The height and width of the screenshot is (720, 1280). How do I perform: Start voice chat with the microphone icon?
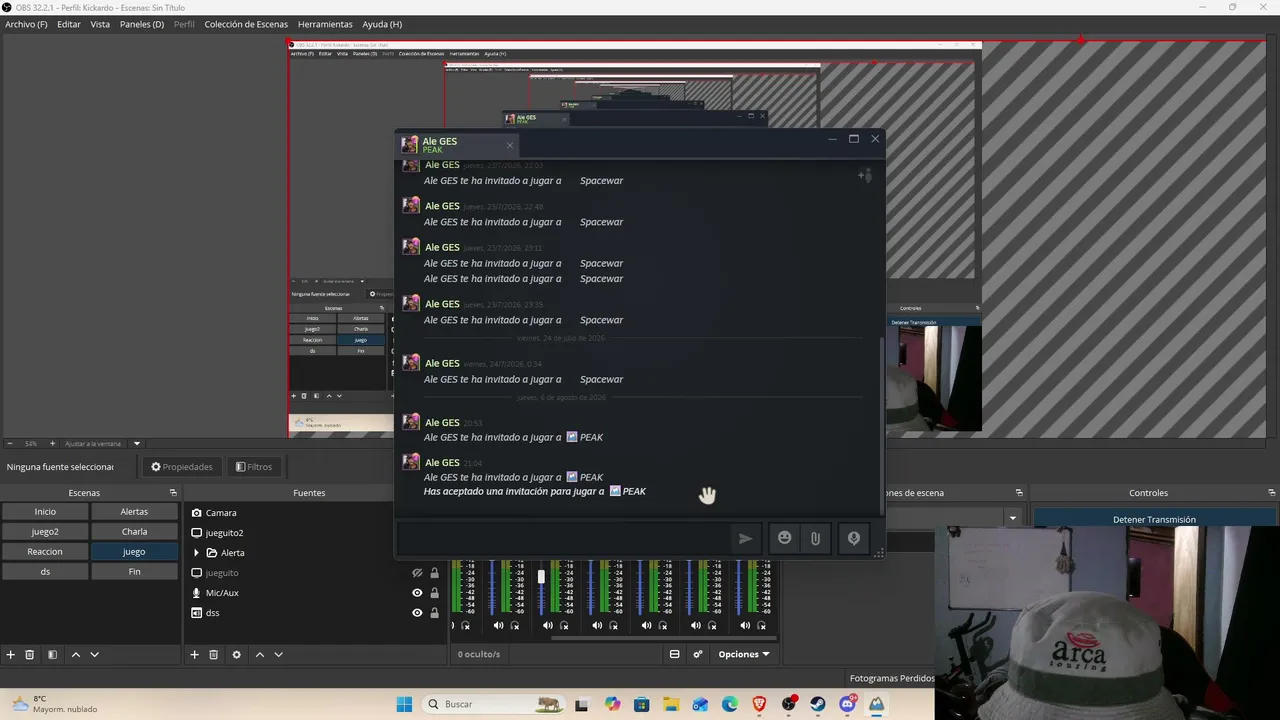(x=853, y=538)
